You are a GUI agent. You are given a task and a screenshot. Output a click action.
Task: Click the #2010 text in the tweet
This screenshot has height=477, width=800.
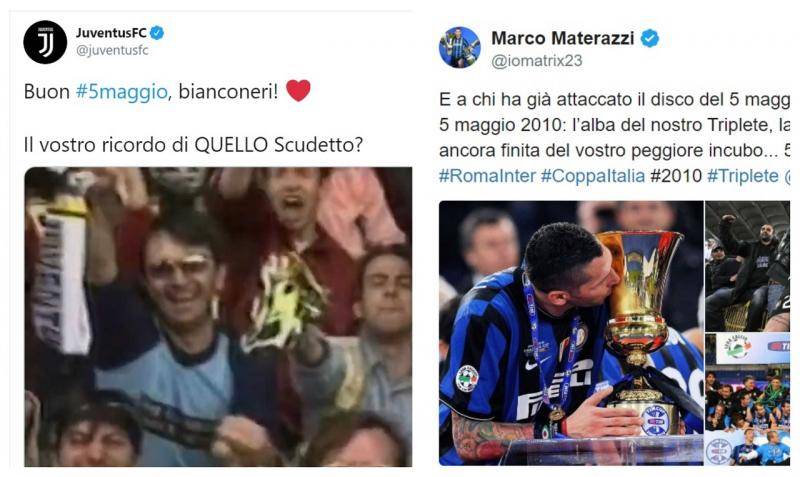click(x=676, y=176)
